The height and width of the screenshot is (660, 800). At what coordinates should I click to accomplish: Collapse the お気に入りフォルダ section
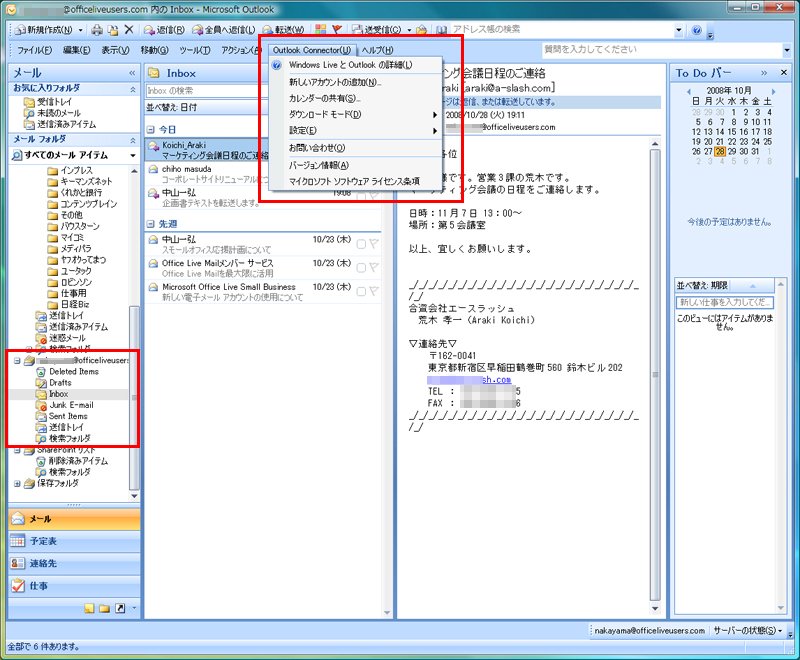133,89
